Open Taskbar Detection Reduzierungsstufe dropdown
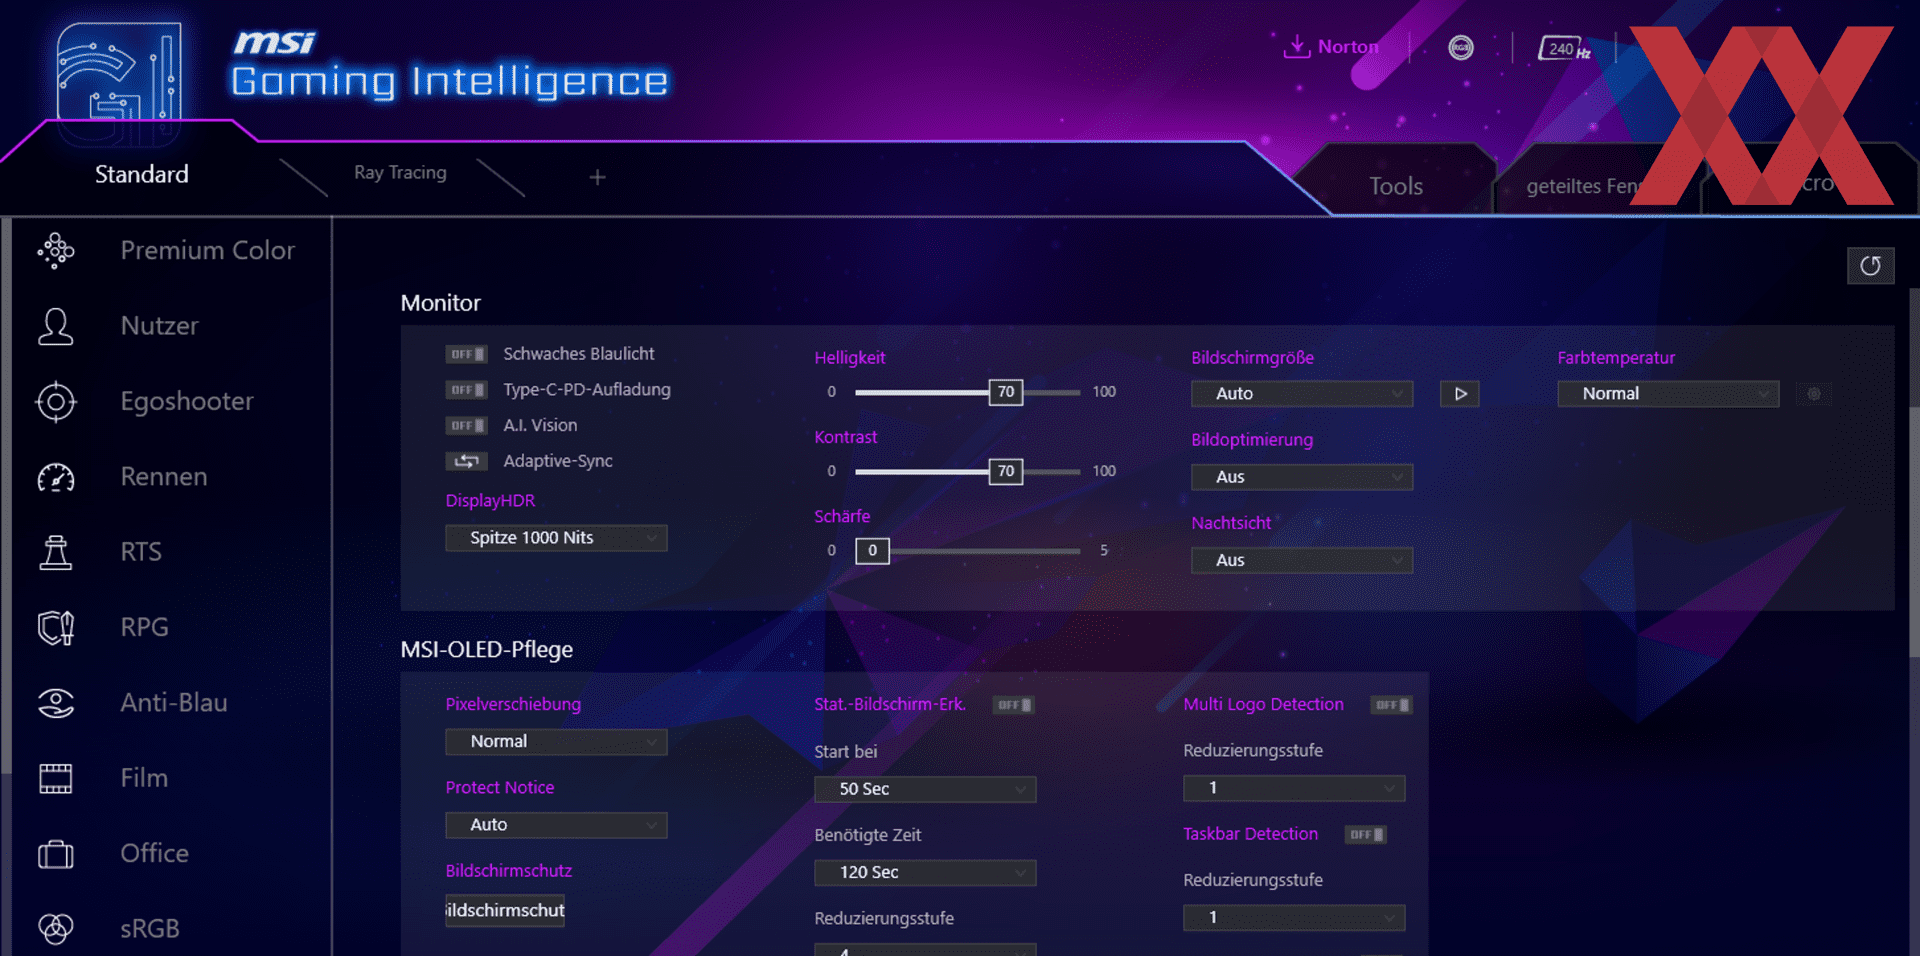Screen dimensions: 1920x956 pos(1294,918)
